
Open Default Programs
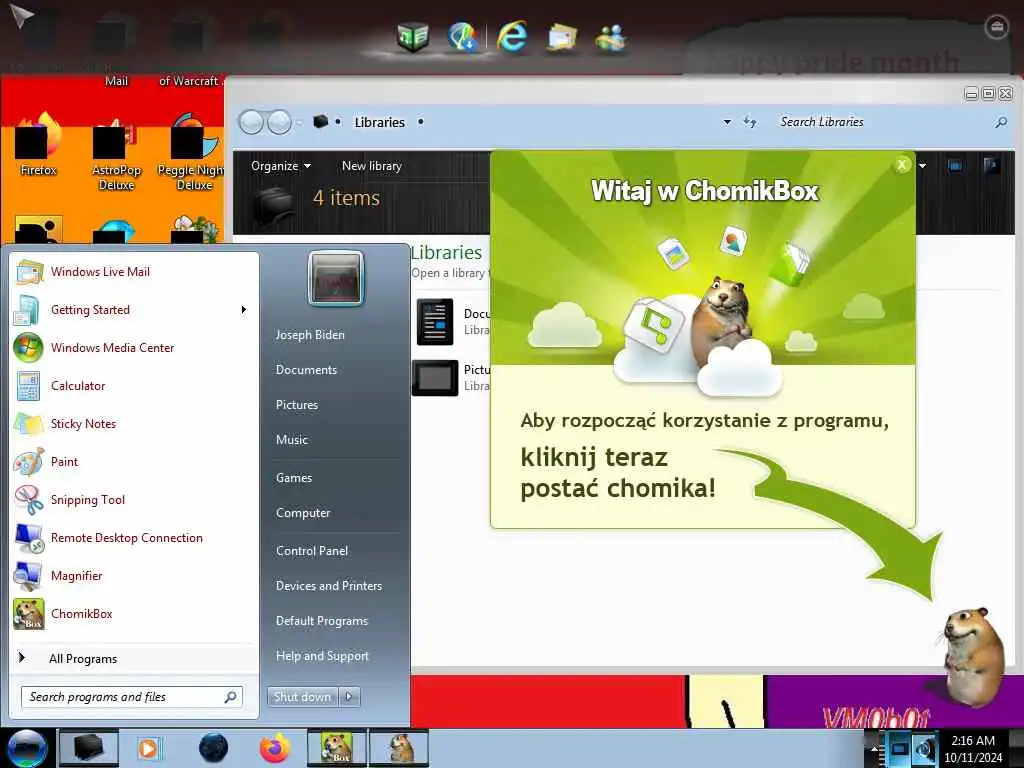coord(321,621)
